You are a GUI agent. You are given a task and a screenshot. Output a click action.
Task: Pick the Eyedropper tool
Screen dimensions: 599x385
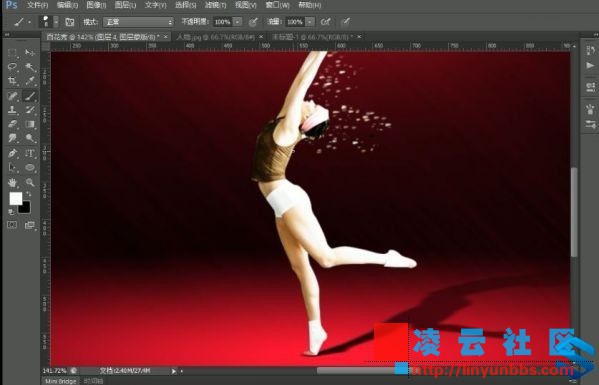point(30,81)
